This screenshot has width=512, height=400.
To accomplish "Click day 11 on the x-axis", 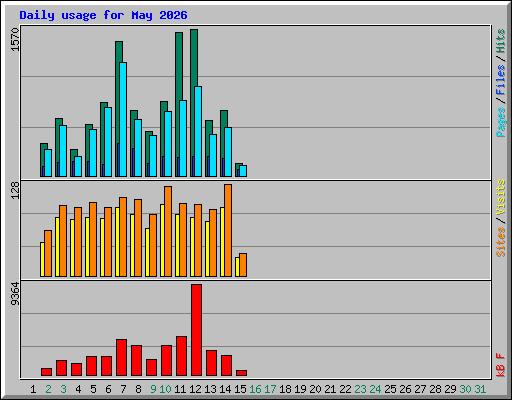I will pyautogui.click(x=180, y=389).
